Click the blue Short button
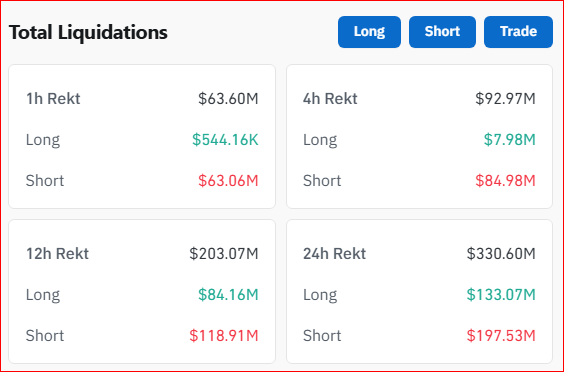The width and height of the screenshot is (564, 372). 442,32
